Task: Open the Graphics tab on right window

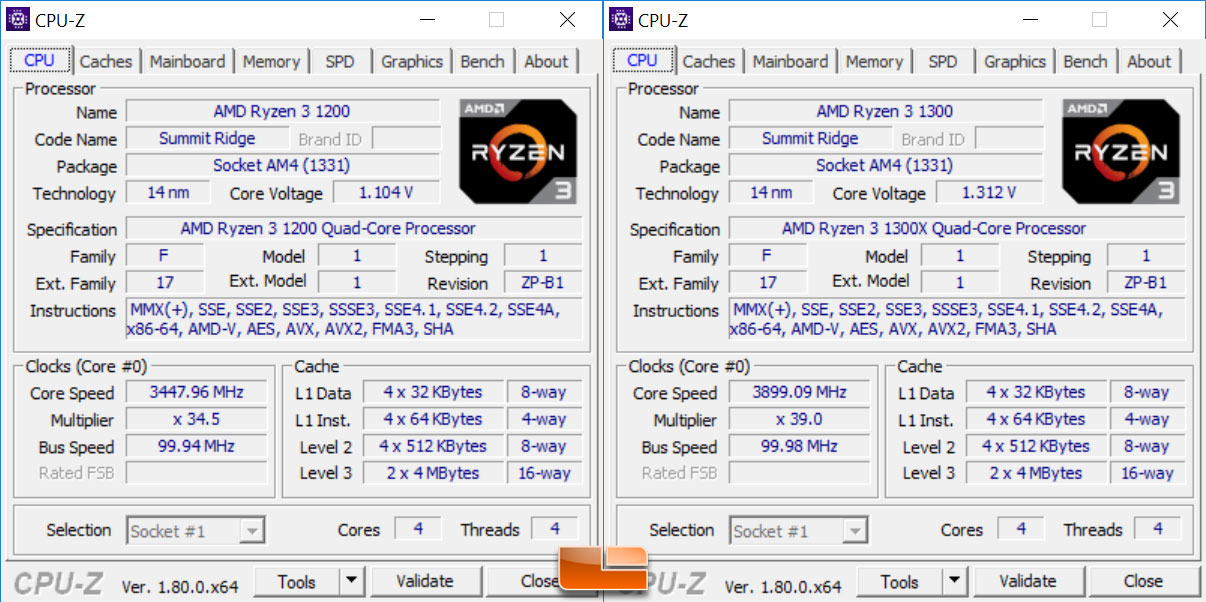Action: point(1014,61)
